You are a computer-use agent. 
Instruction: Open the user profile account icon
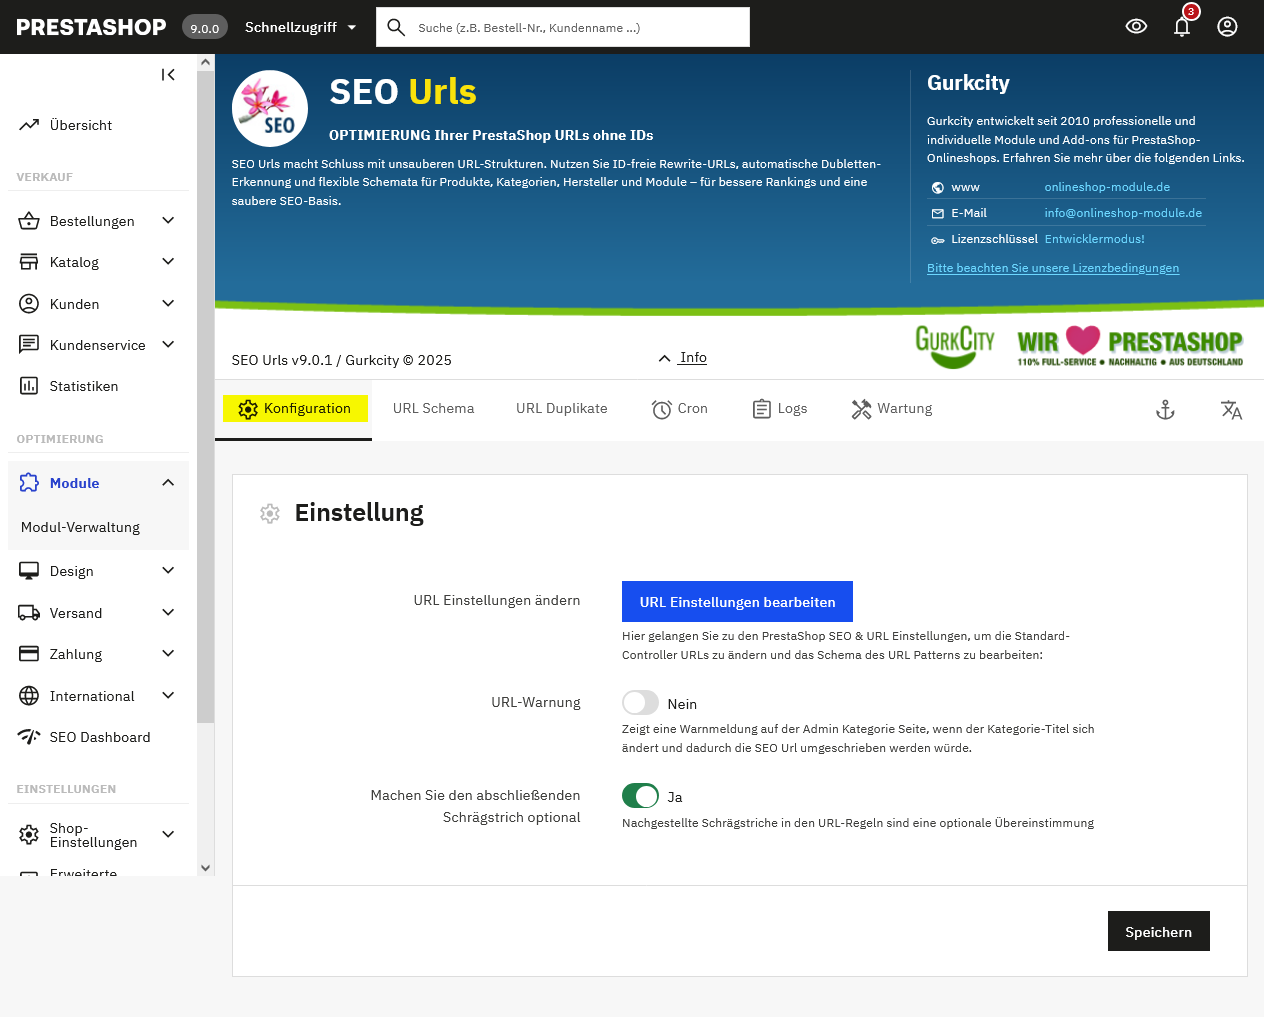pos(1227,27)
